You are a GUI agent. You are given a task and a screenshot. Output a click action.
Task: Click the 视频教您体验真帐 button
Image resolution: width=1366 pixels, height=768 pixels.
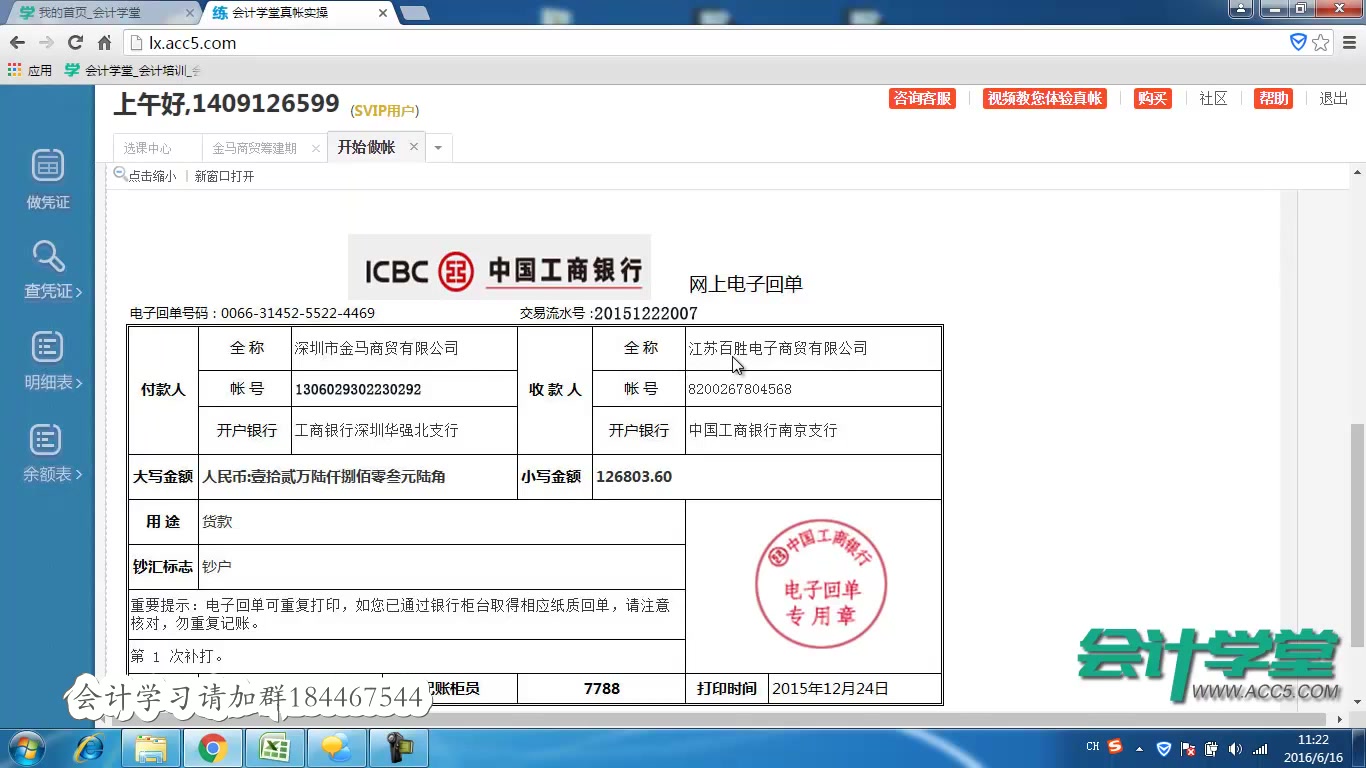click(x=1044, y=98)
